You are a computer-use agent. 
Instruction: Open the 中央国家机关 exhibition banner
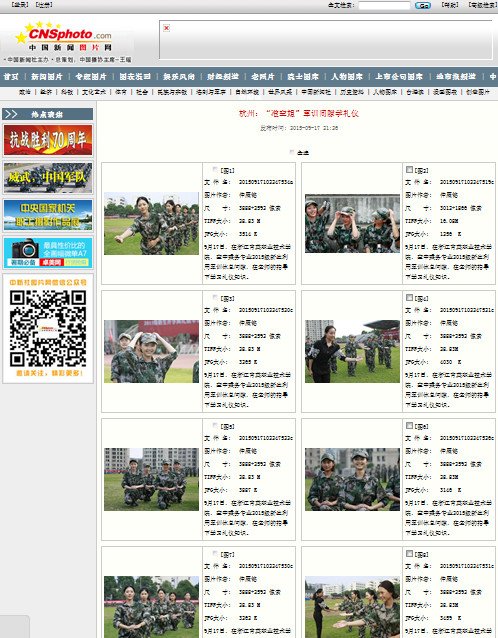click(x=48, y=215)
